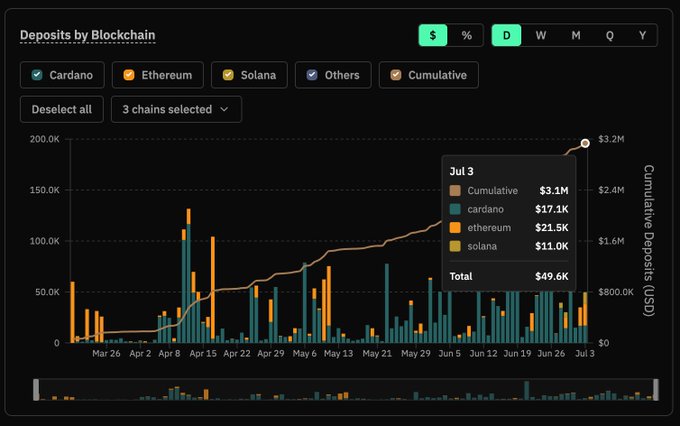Image resolution: width=680 pixels, height=426 pixels.
Task: Open the 3 chains selected dropdown
Action: [176, 109]
